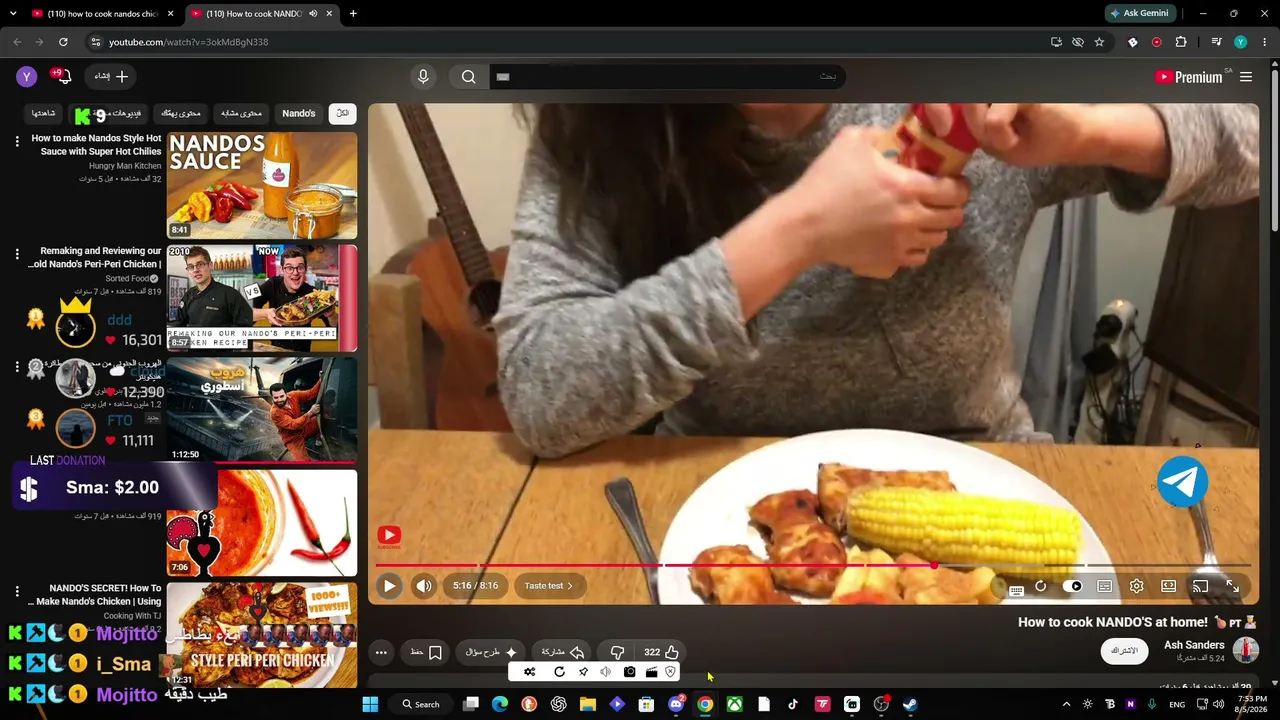
Task: Click the pin icon in floating toolbar
Action: point(583,672)
